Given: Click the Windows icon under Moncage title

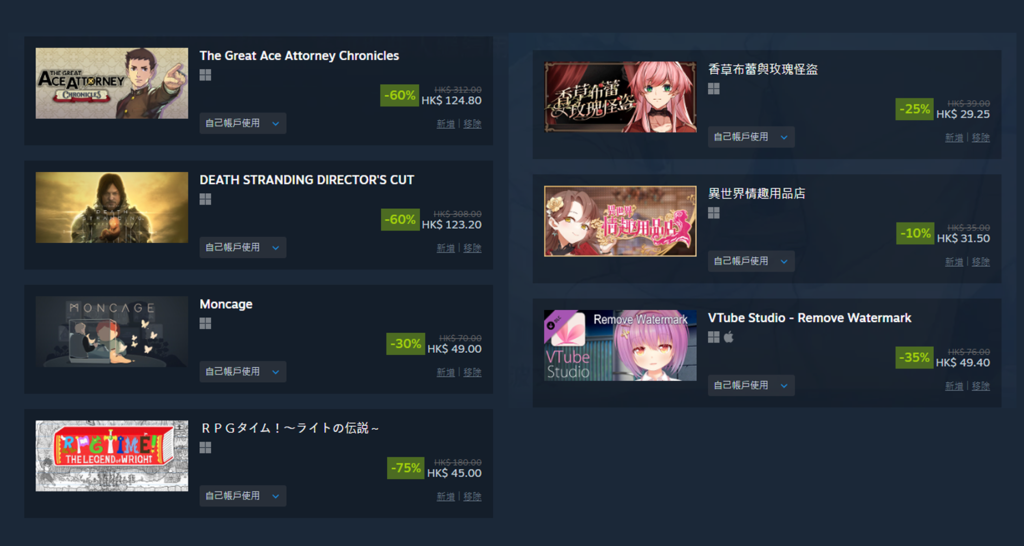Looking at the screenshot, I should [205, 323].
